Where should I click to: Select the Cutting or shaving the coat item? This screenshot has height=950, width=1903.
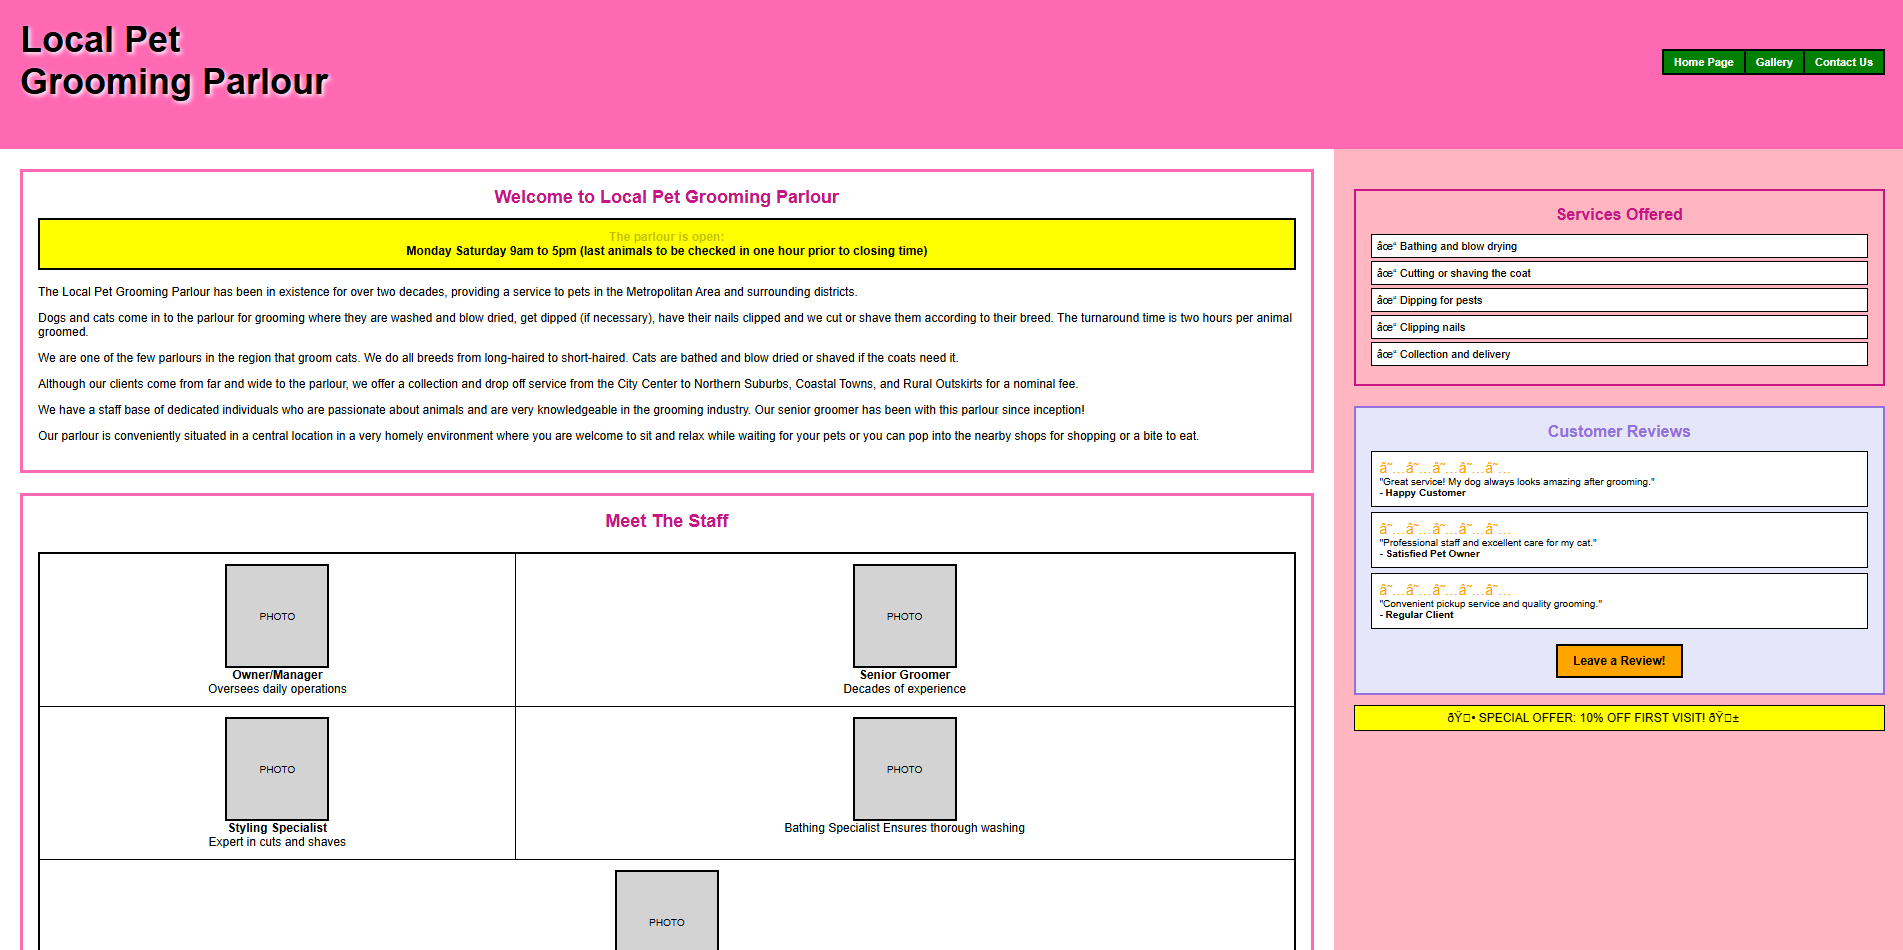point(1618,273)
